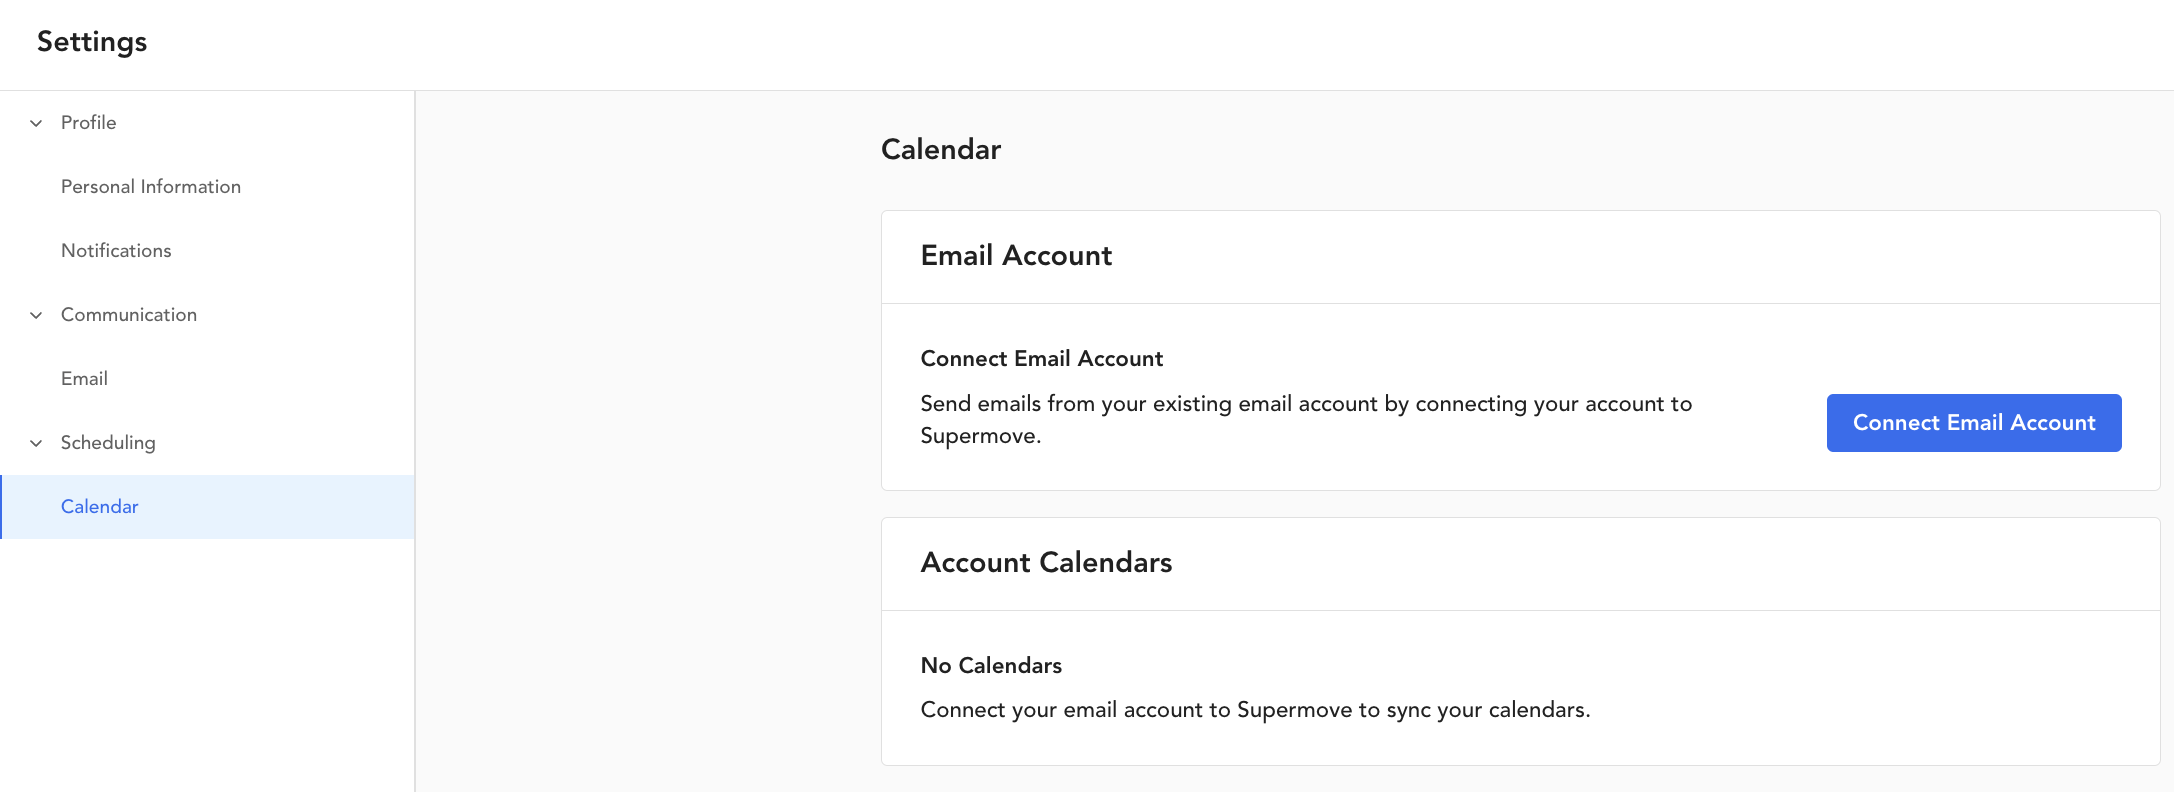
Task: Open the Email sidebar item
Action: click(x=84, y=379)
